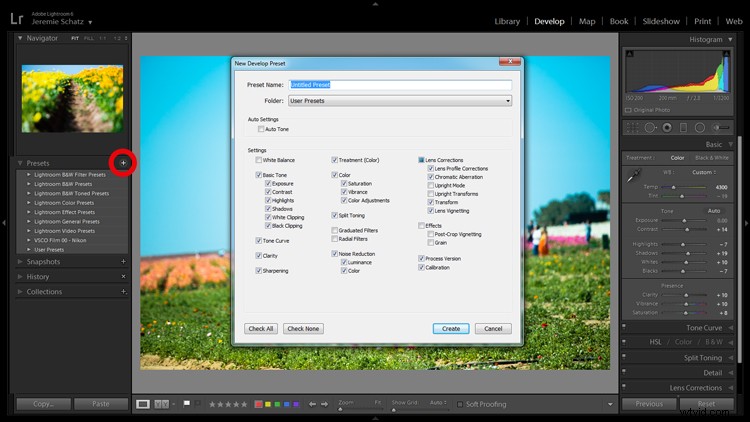Open the Map module
Image resolution: width=750 pixels, height=422 pixels.
(587, 22)
